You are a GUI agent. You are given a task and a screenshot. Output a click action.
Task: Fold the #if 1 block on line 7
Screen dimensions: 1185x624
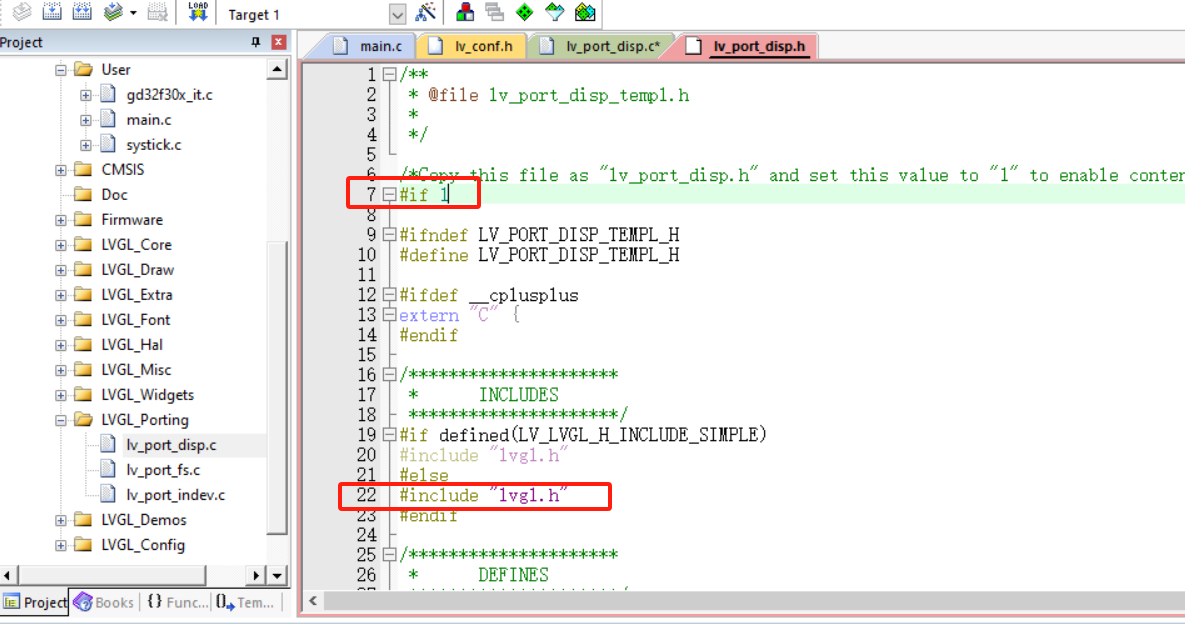pos(389,195)
